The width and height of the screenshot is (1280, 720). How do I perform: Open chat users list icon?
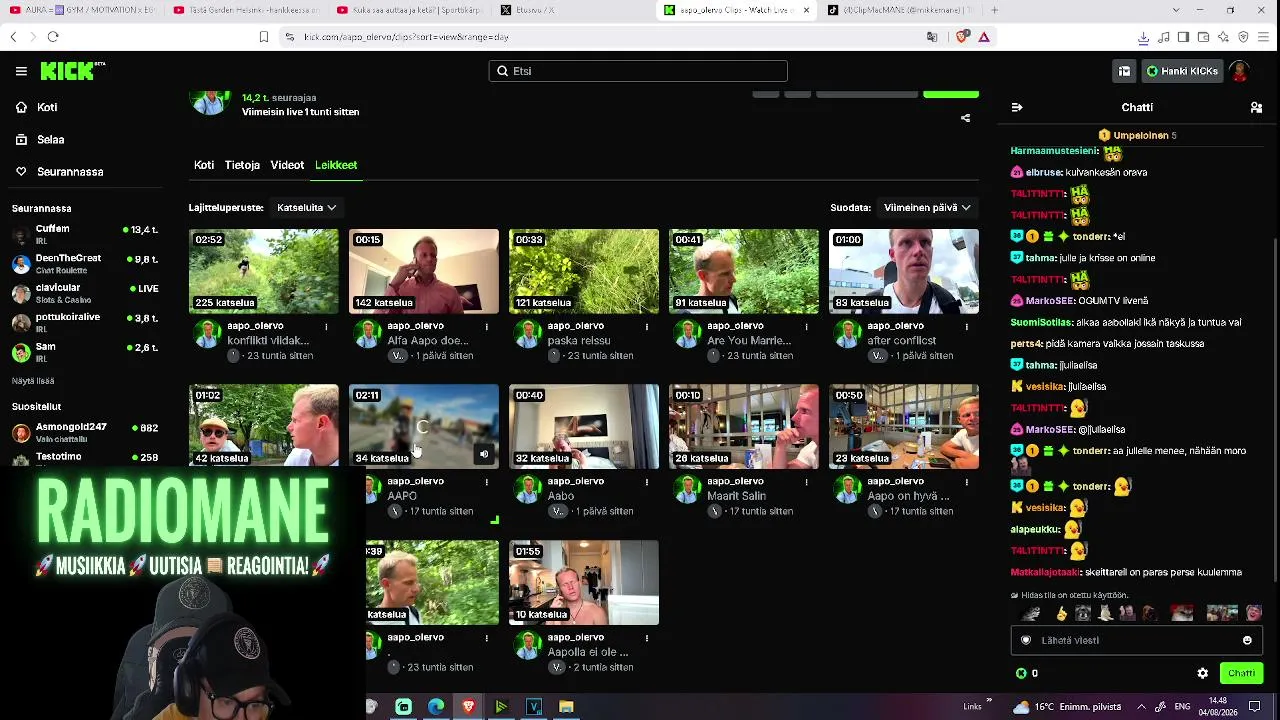pos(1256,107)
